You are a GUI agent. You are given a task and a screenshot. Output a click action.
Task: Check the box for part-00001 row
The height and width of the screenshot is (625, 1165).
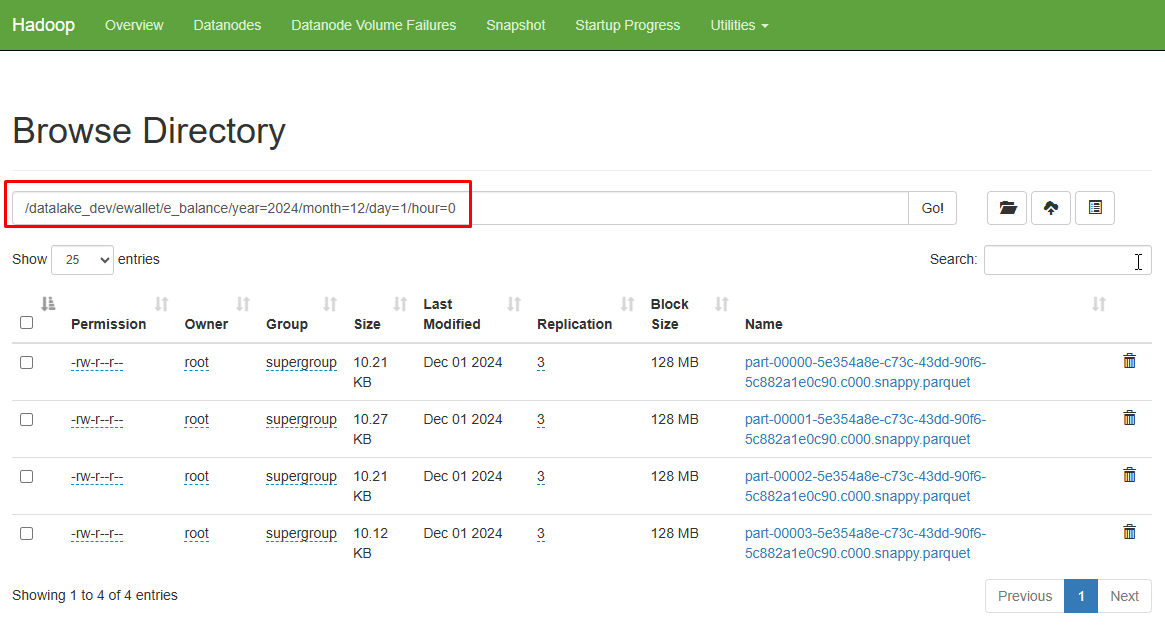pos(27,420)
